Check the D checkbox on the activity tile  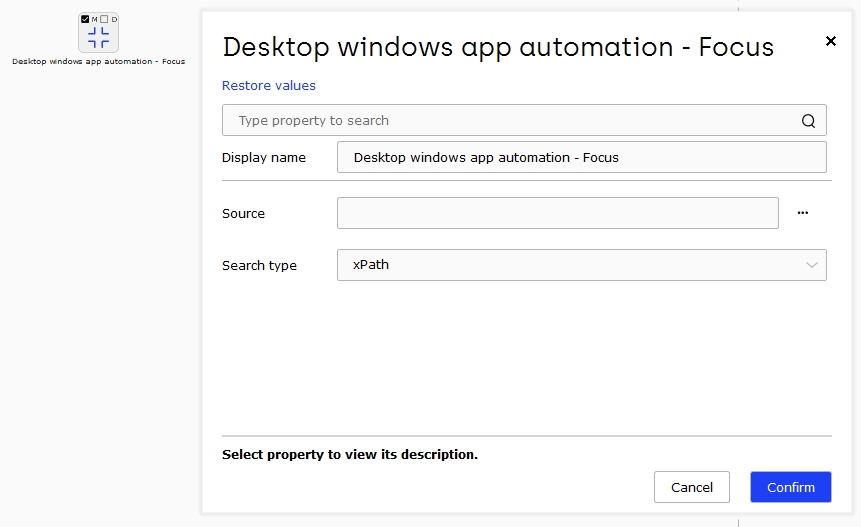coord(104,19)
